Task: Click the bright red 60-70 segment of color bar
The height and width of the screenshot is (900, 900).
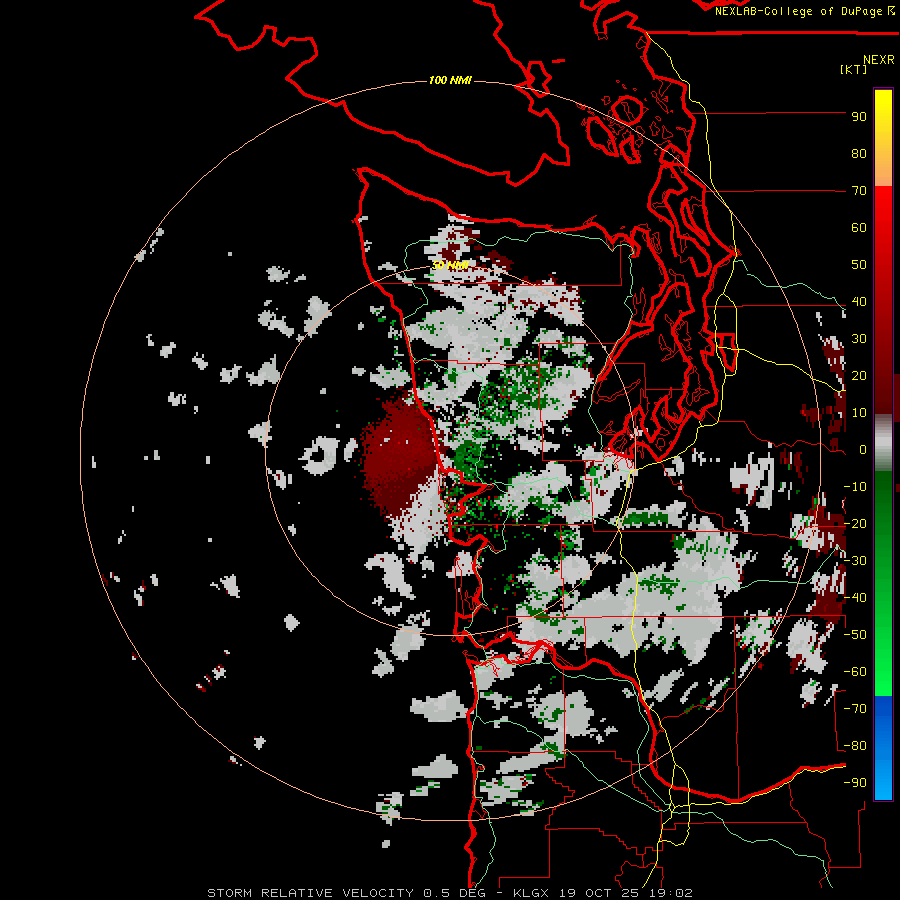Action: tap(883, 208)
